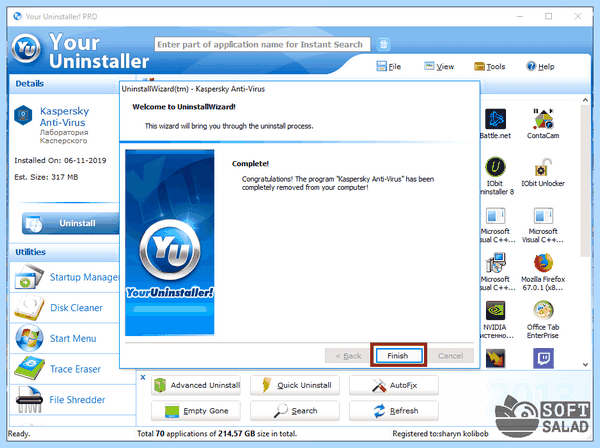Open the File menu
This screenshot has width=600, height=448.
pyautogui.click(x=388, y=67)
